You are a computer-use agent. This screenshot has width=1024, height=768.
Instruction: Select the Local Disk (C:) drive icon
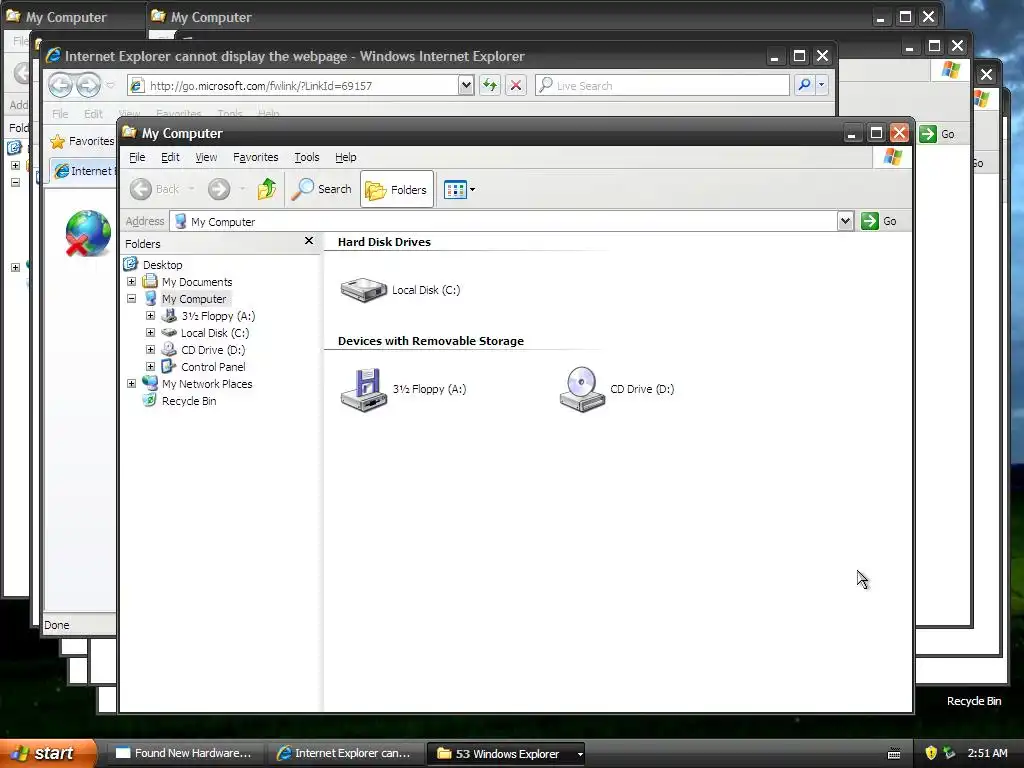click(364, 289)
